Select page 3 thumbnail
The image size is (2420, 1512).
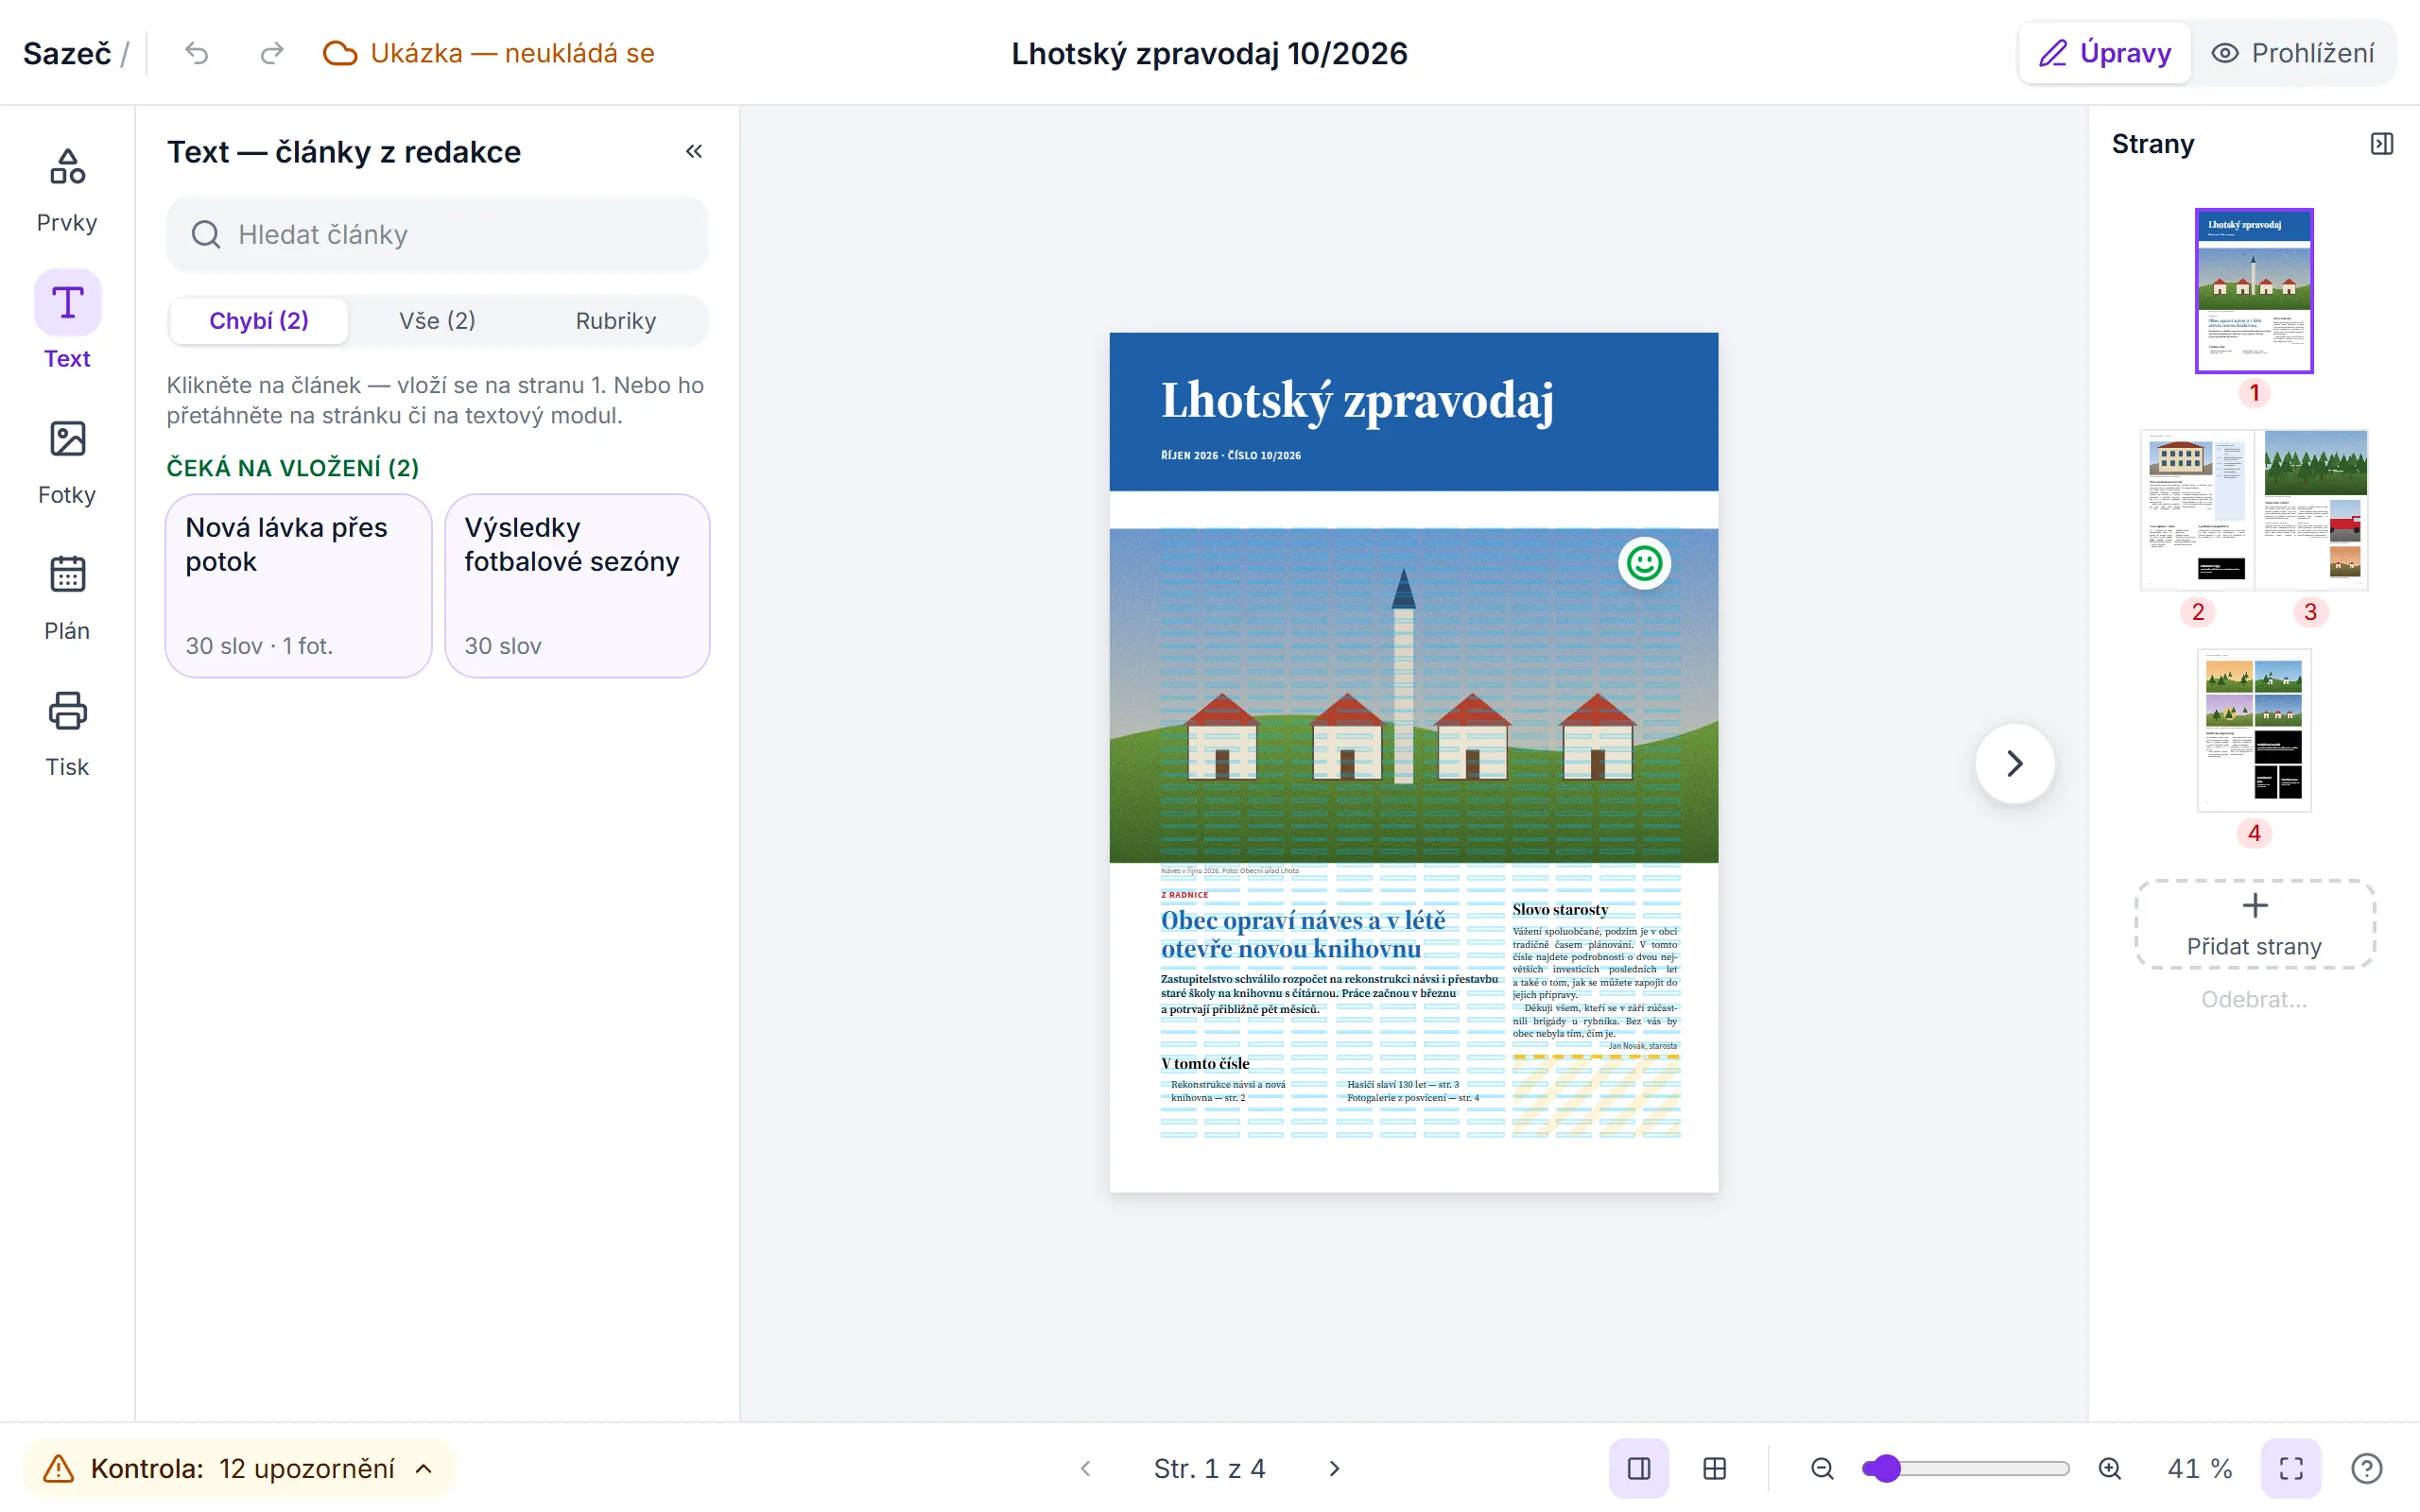(2311, 510)
